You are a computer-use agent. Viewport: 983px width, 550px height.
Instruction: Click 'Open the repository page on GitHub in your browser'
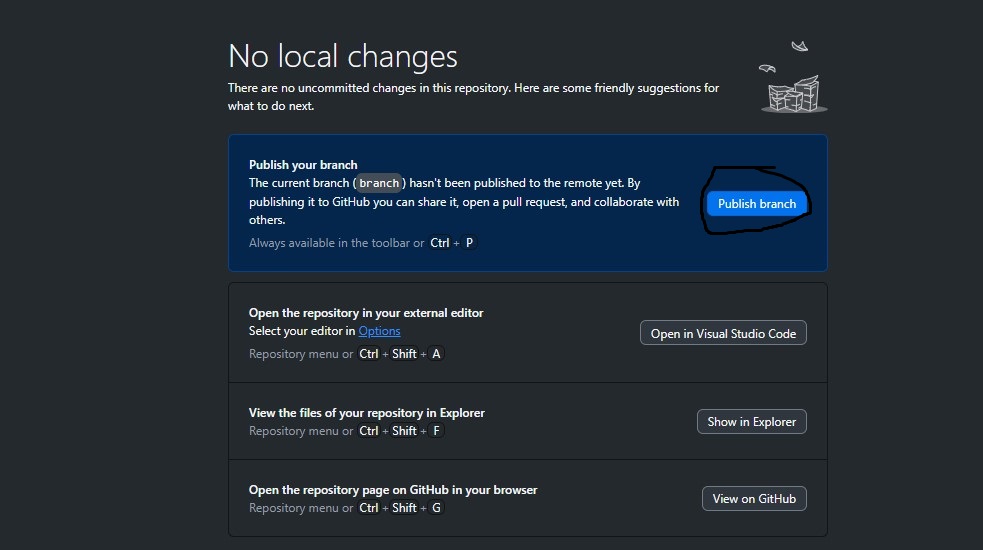(393, 490)
